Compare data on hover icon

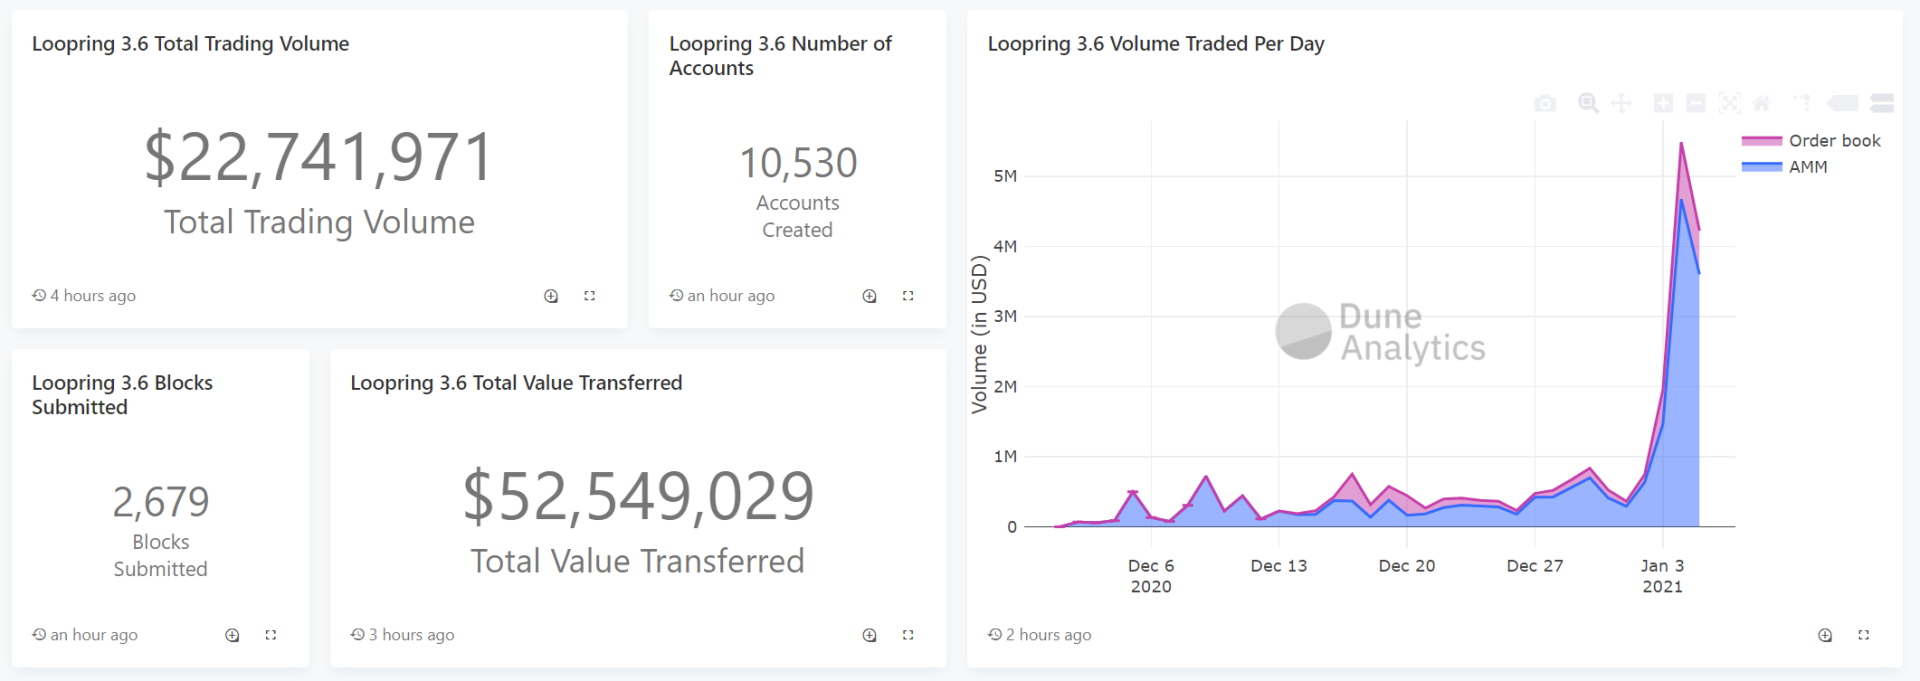pos(1881,103)
